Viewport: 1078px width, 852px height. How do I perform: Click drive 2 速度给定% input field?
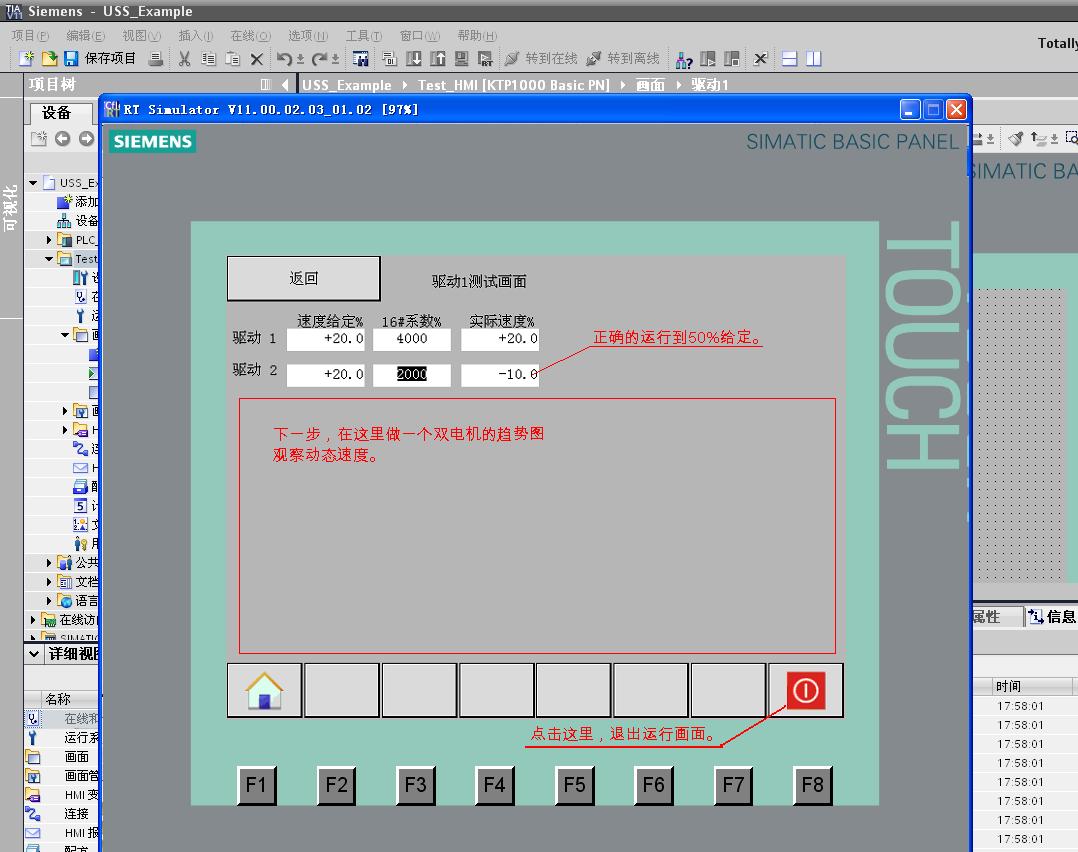(x=325, y=375)
